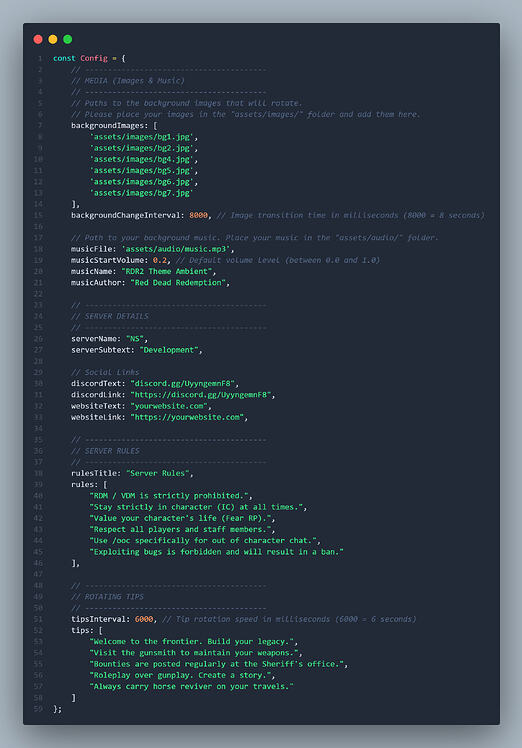The image size is (522, 748).
Task: Select the "Development" serverSubtext value
Action: click(x=168, y=350)
